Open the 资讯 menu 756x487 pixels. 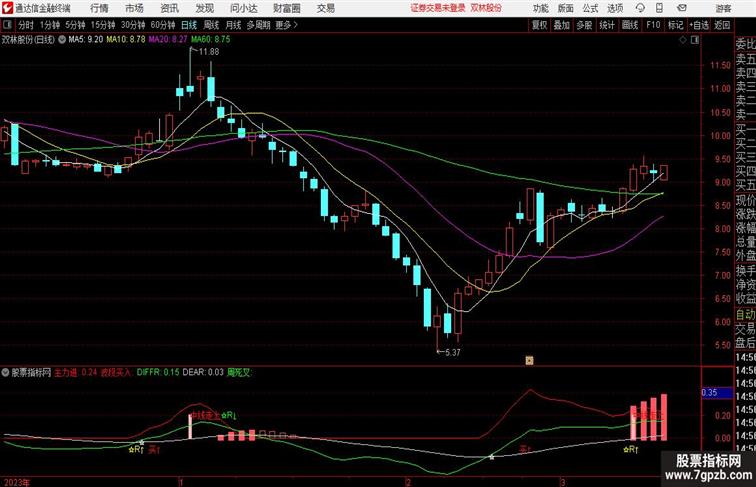[x=169, y=8]
